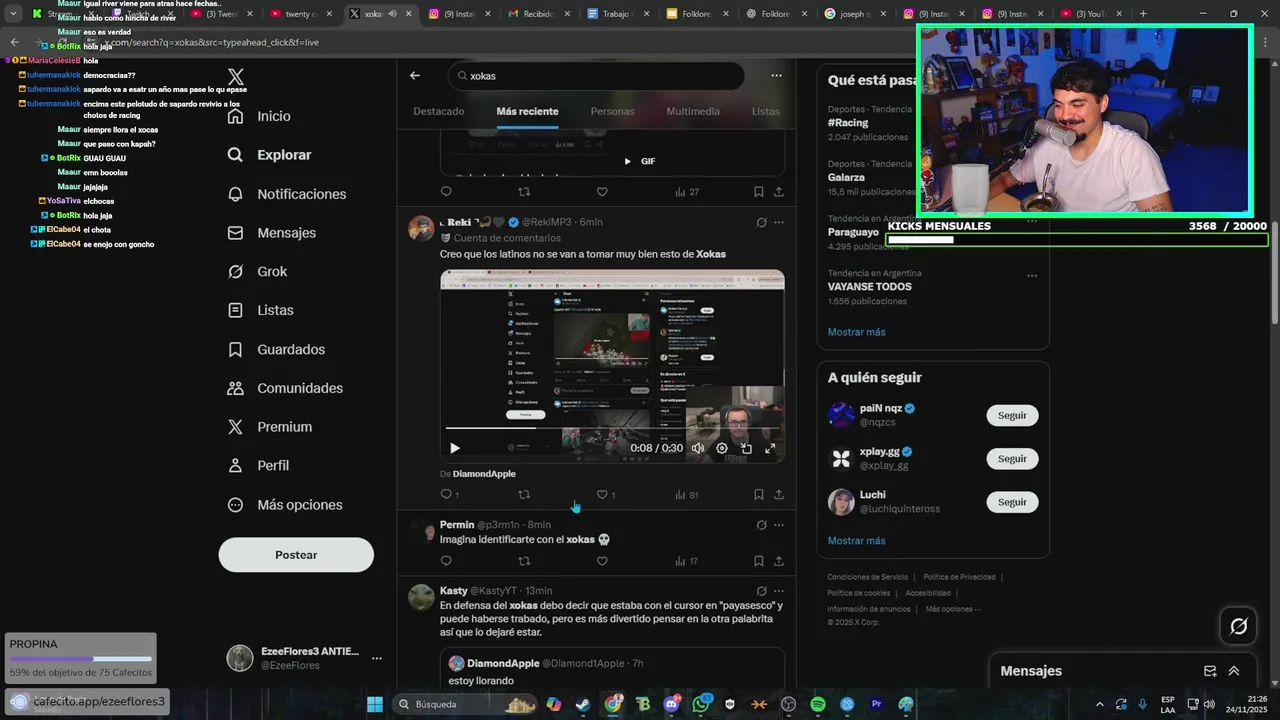Reply to Permin's post
The width and height of the screenshot is (1280, 720).
coord(446,561)
